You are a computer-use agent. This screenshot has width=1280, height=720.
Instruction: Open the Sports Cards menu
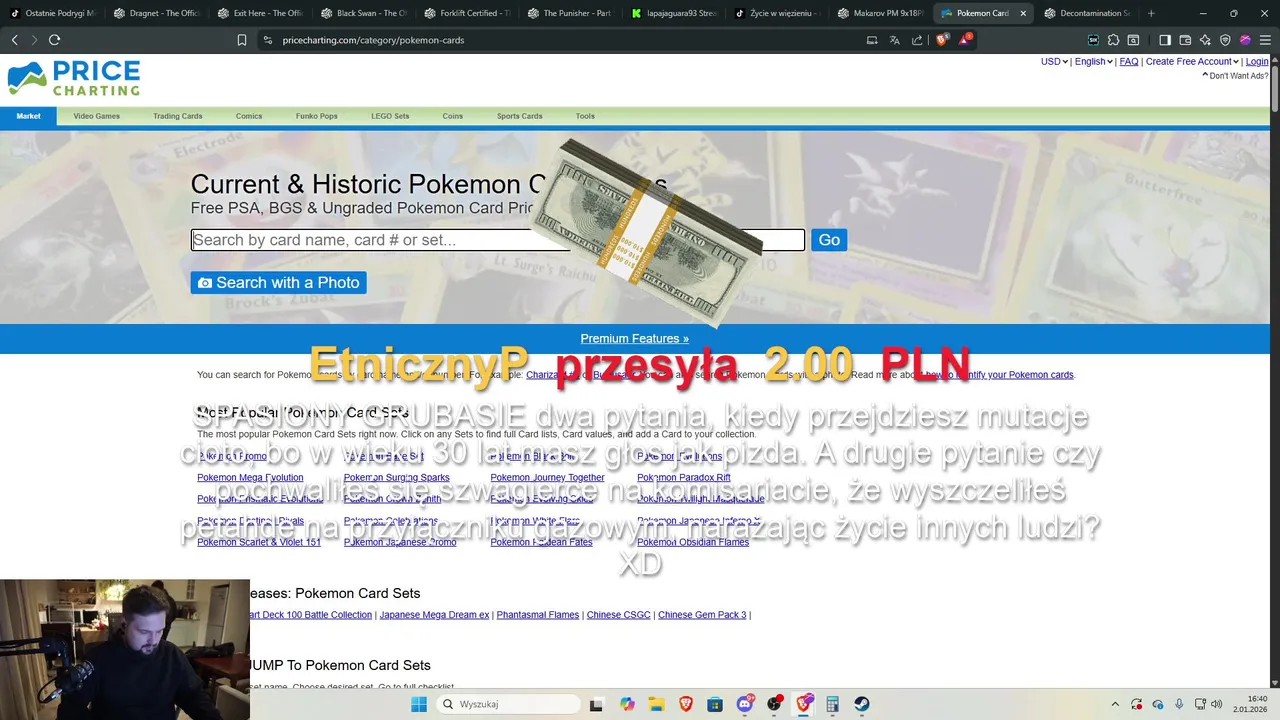520,116
